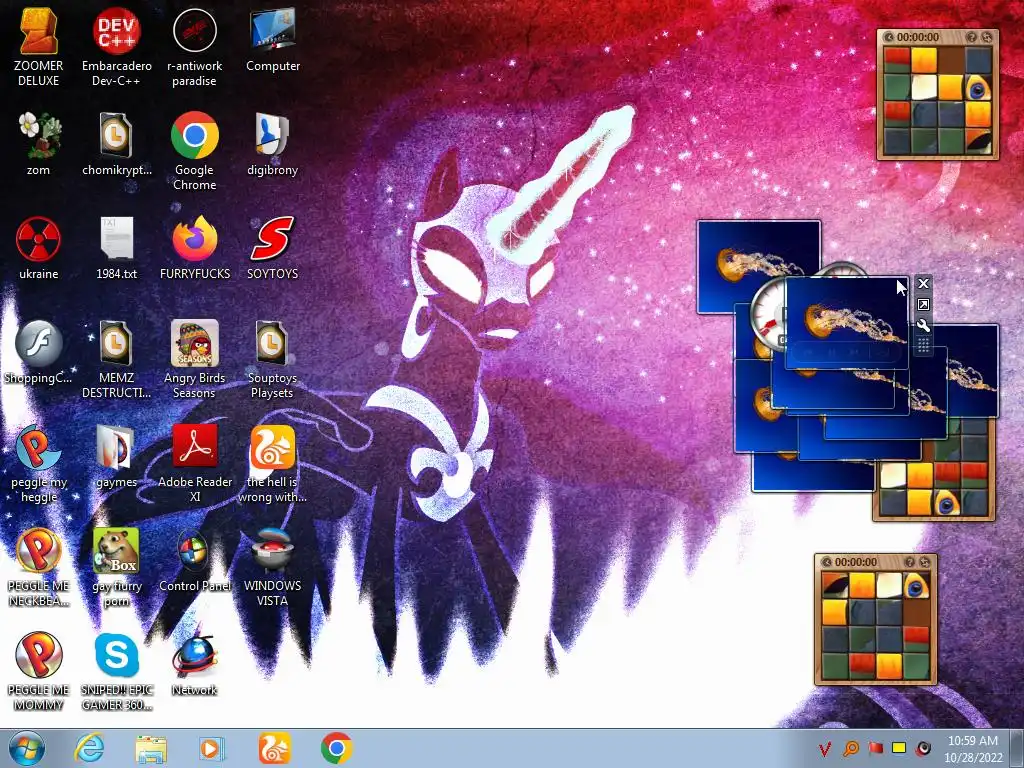Image resolution: width=1024 pixels, height=768 pixels.
Task: Close the front jellyfish slideshow gadget
Action: tap(923, 283)
